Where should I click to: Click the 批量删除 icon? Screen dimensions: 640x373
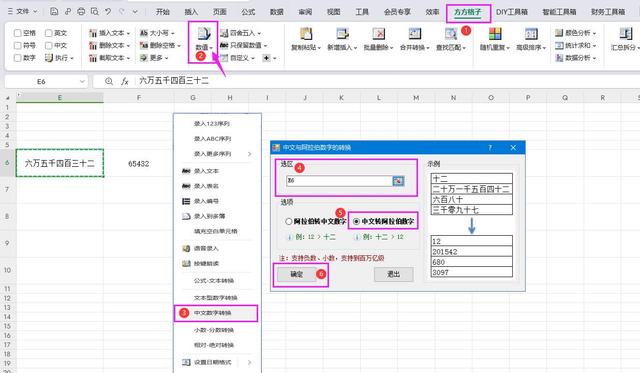point(378,34)
